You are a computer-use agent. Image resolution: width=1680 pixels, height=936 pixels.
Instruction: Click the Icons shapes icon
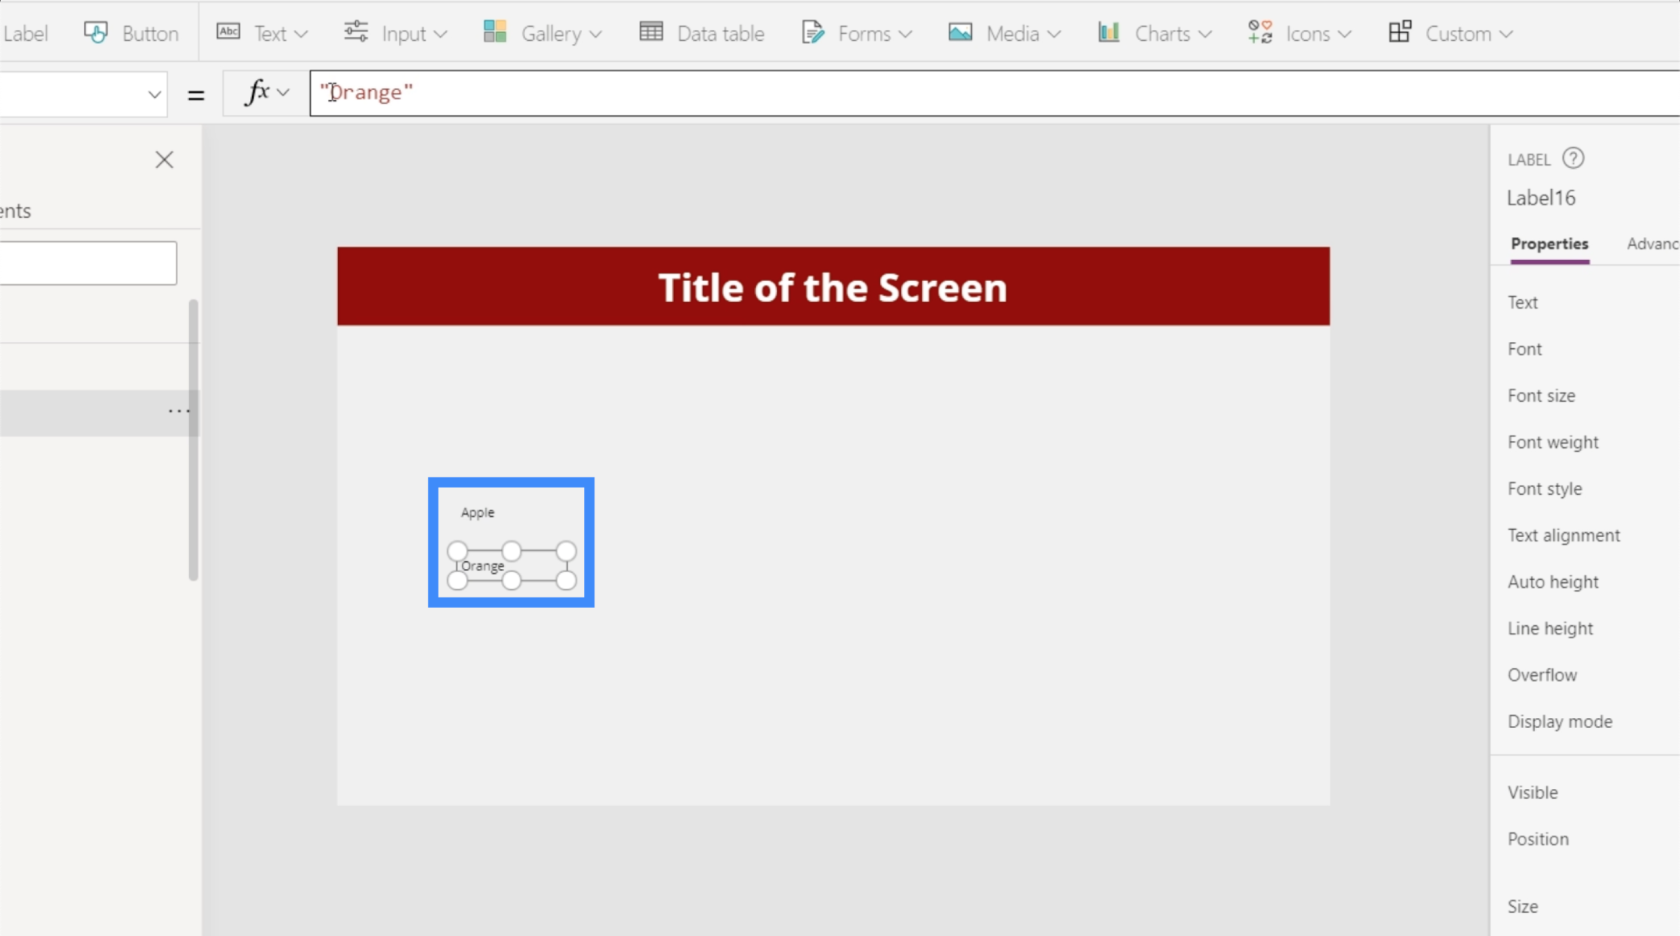pyautogui.click(x=1260, y=32)
